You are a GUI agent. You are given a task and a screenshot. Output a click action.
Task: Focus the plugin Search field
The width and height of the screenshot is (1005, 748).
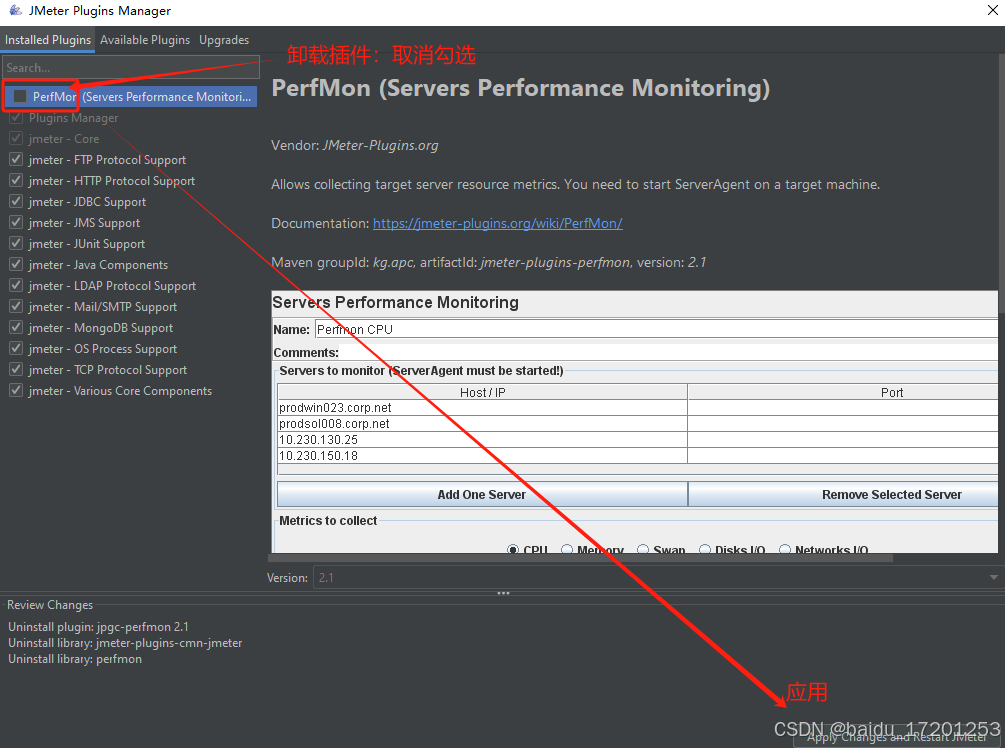[x=131, y=67]
